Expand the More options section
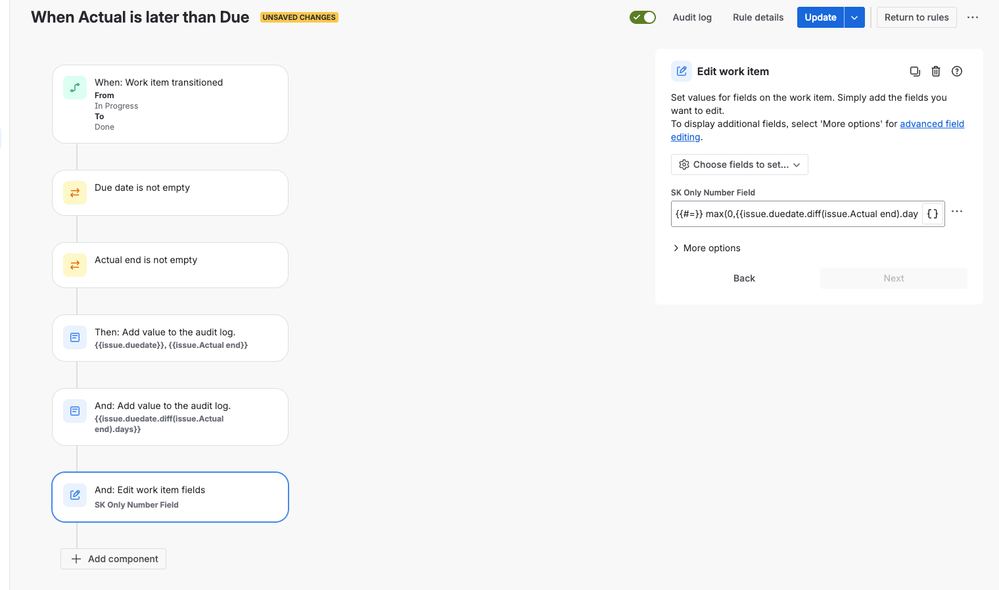The image size is (999, 590). [x=706, y=248]
